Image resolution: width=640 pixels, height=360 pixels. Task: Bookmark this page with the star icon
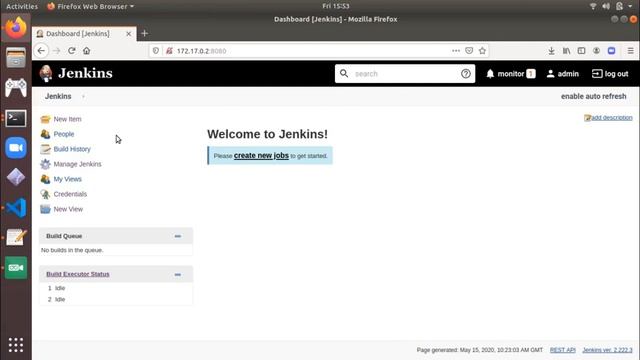(x=482, y=51)
